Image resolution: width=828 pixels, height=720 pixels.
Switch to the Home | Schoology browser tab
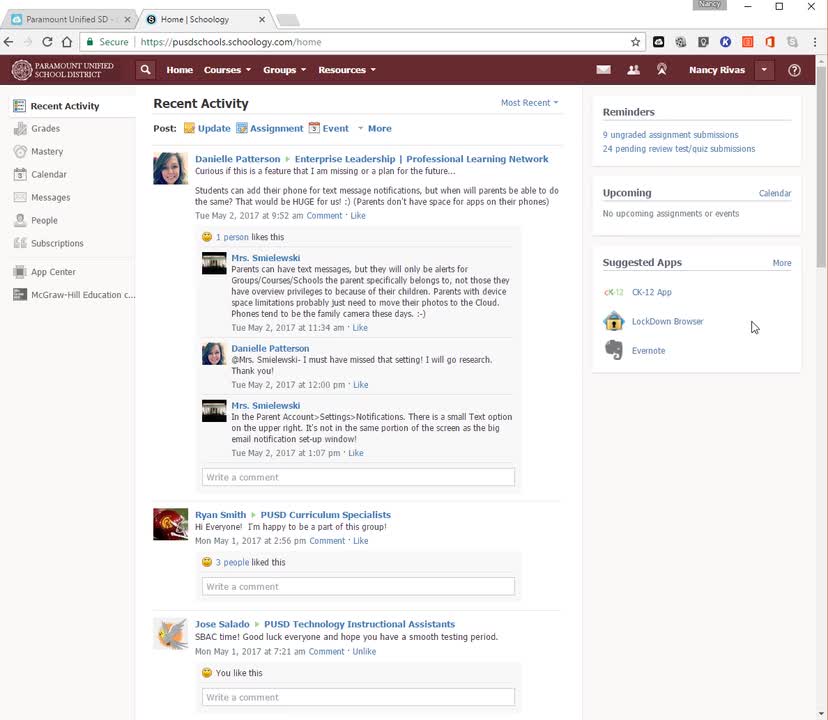pyautogui.click(x=198, y=17)
